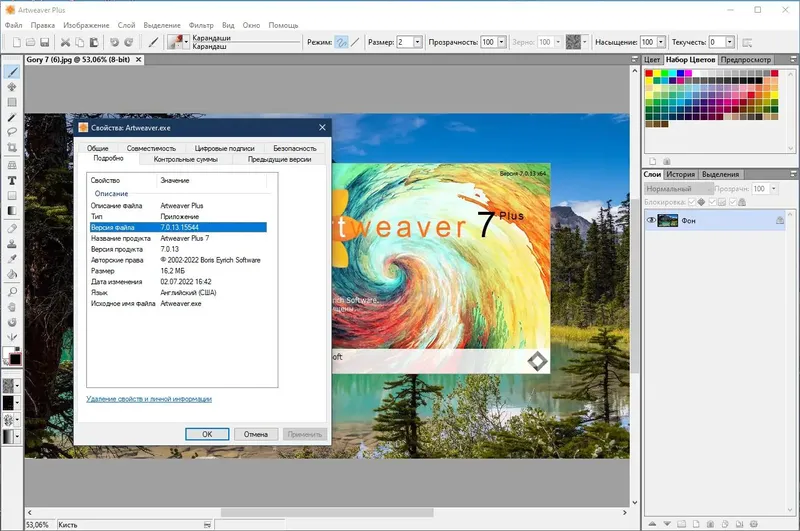800x531 pixels.
Task: Select the Версия файла row in properties
Action: click(x=178, y=227)
